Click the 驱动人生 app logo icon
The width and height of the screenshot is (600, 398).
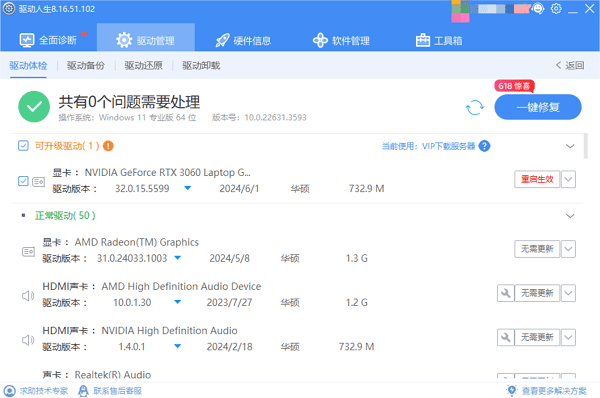pyautogui.click(x=9, y=8)
